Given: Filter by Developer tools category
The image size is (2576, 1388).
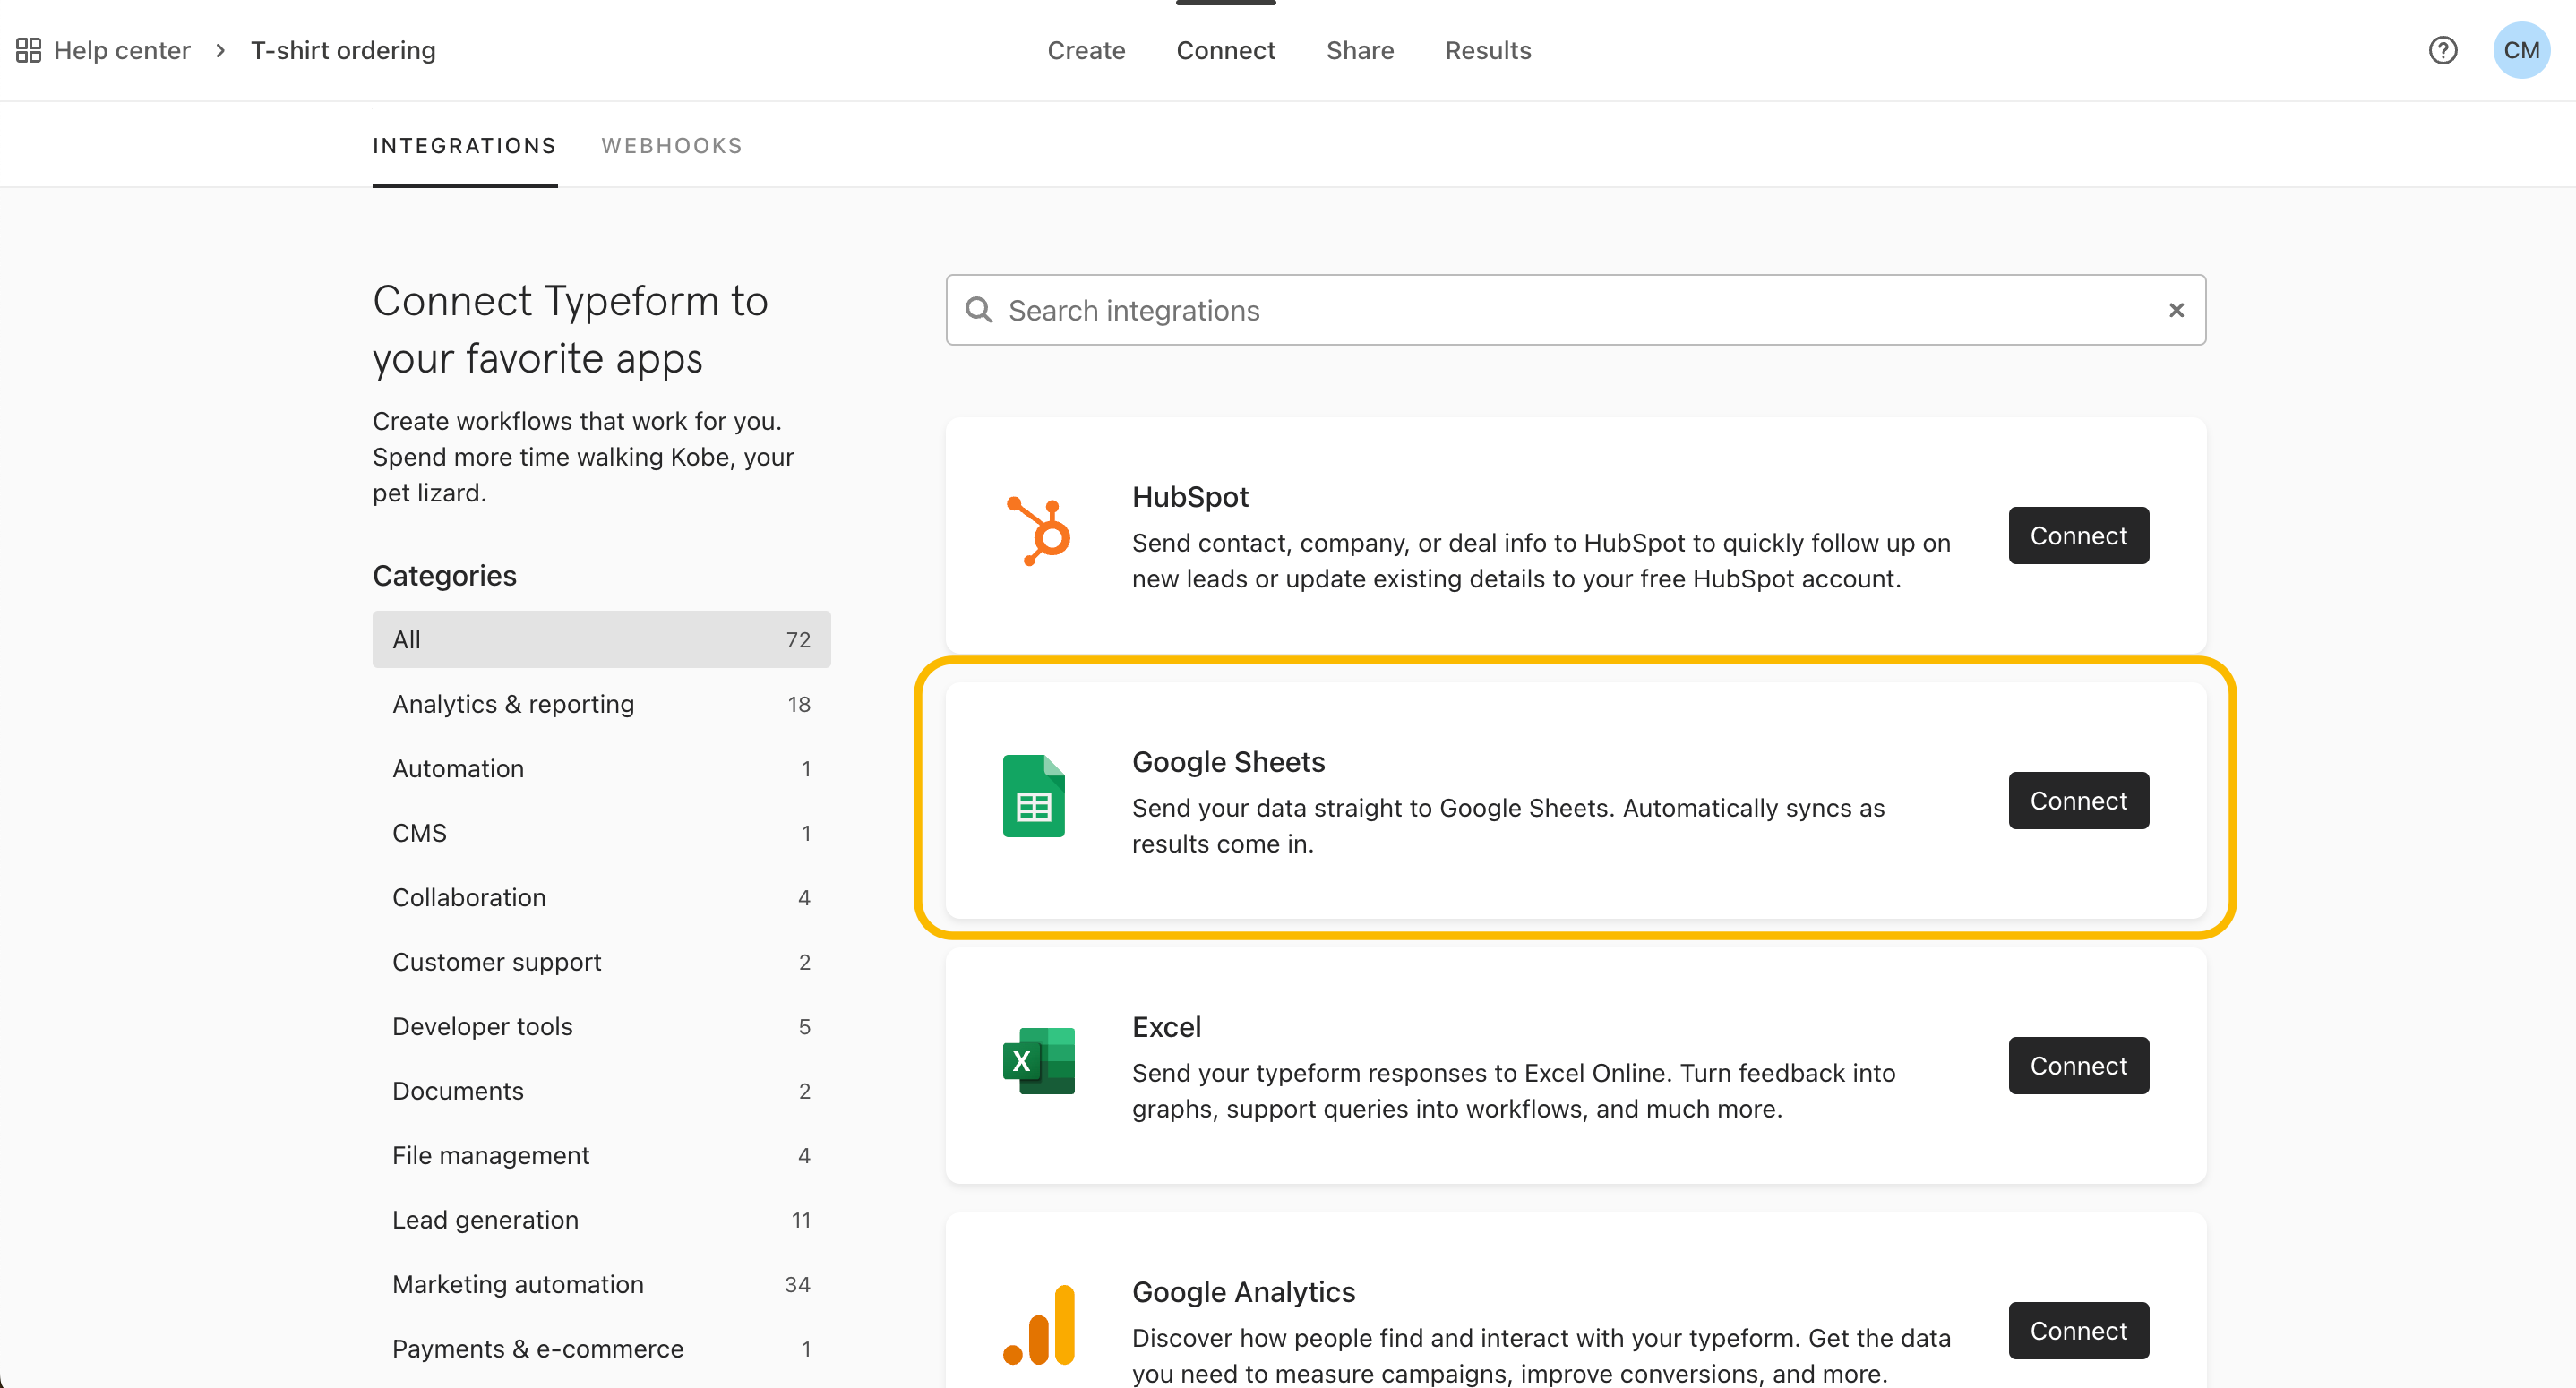Looking at the screenshot, I should point(601,1027).
